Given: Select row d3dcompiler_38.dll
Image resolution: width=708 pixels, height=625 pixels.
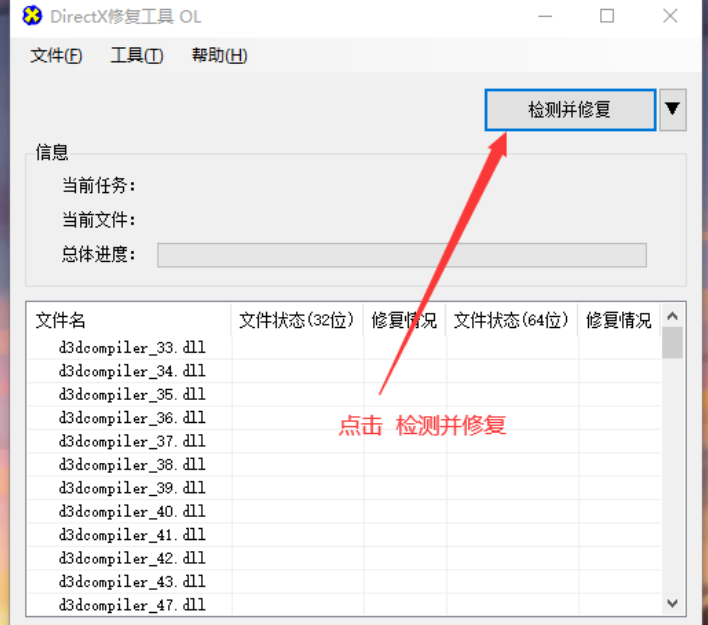Looking at the screenshot, I should [x=344, y=465].
